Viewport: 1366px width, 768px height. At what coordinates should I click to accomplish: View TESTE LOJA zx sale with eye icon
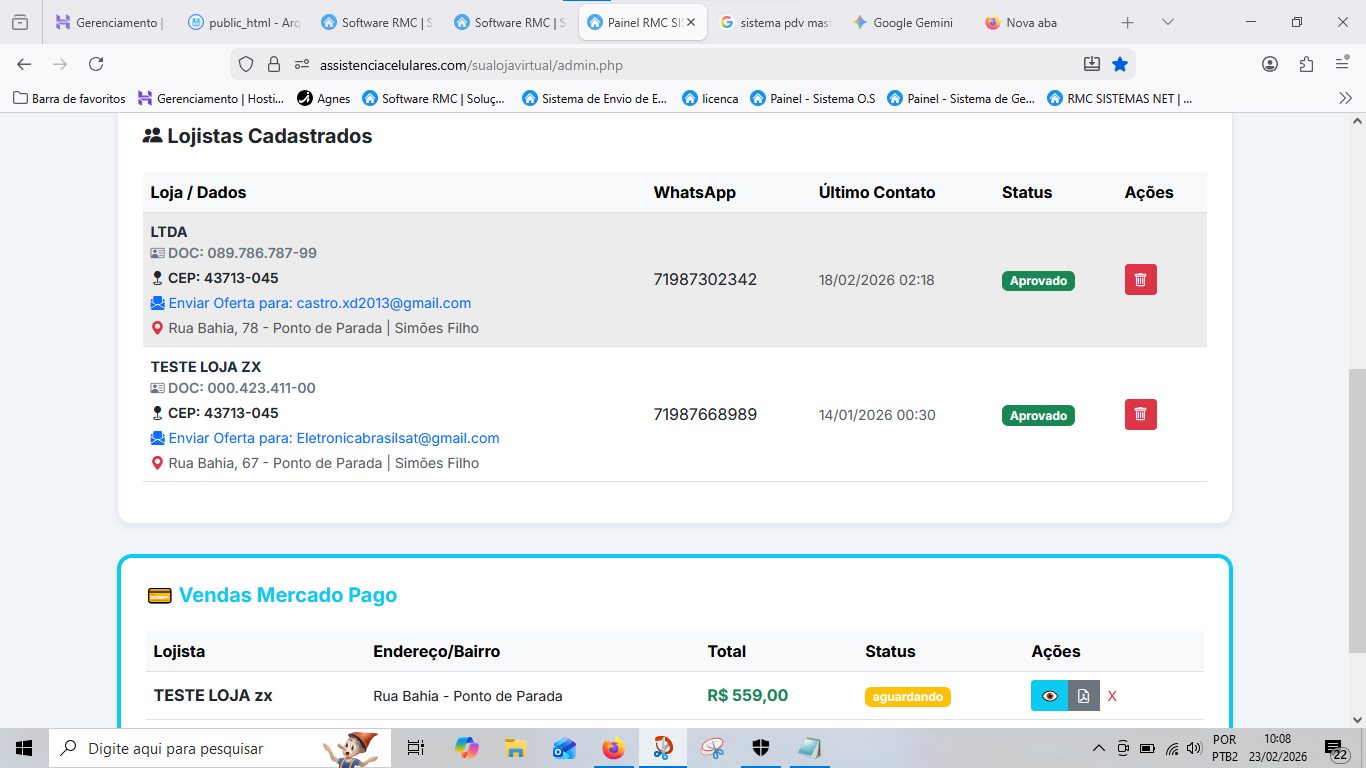click(x=1049, y=696)
